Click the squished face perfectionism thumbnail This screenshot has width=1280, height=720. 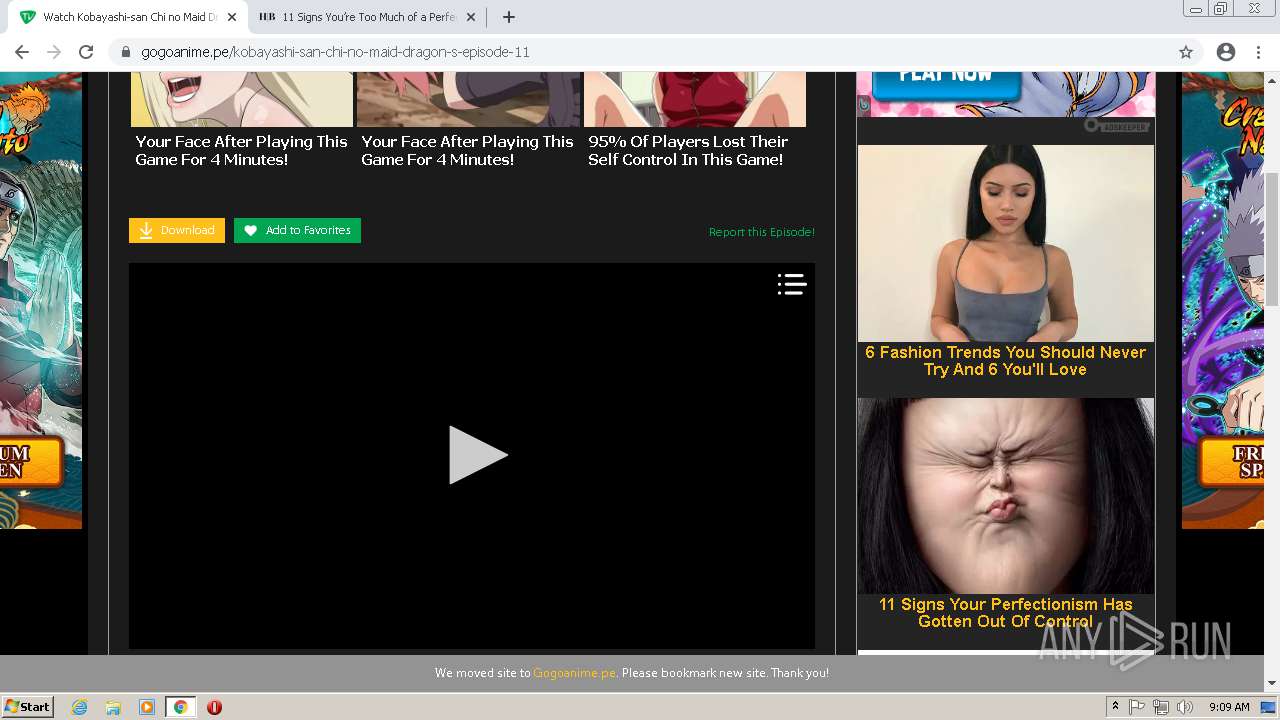tap(1006, 496)
